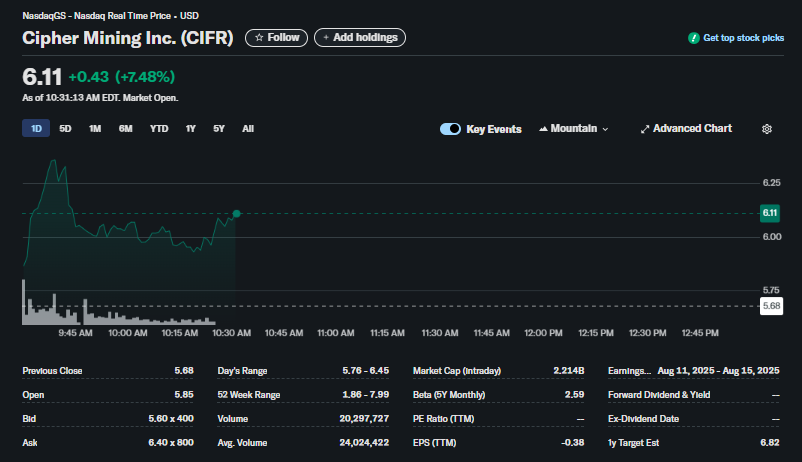Click the NasdaqGS Real Time Price header text
The image size is (802, 462).
click(110, 16)
